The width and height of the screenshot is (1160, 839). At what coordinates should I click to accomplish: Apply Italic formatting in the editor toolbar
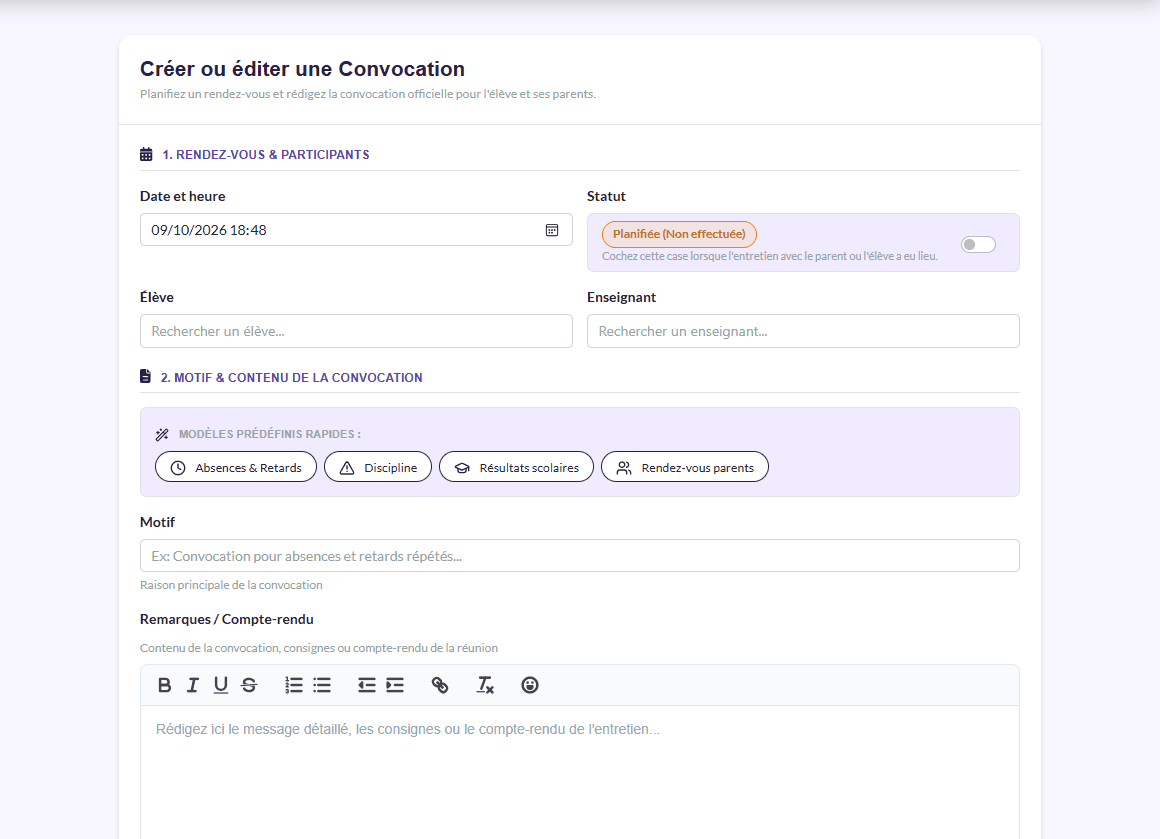(192, 685)
